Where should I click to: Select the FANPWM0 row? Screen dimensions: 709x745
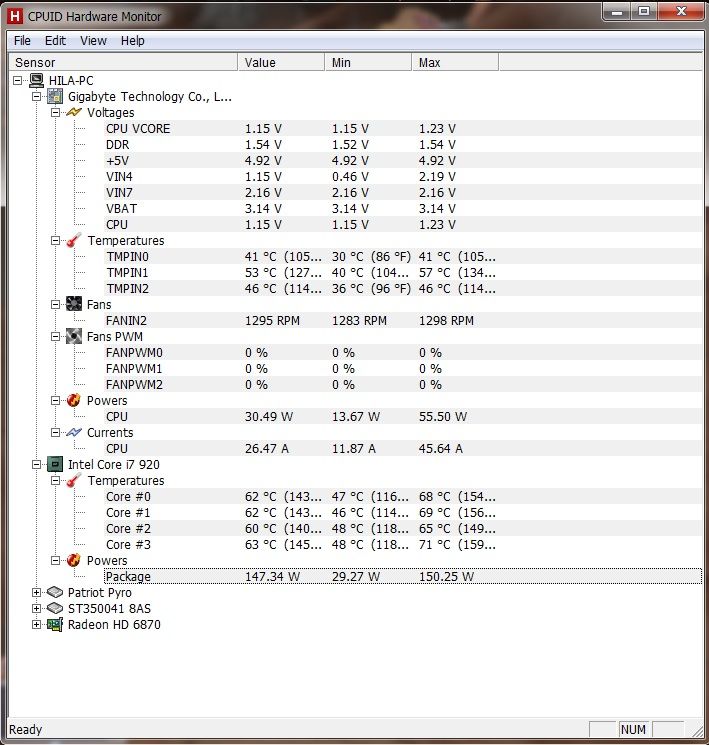pos(403,353)
